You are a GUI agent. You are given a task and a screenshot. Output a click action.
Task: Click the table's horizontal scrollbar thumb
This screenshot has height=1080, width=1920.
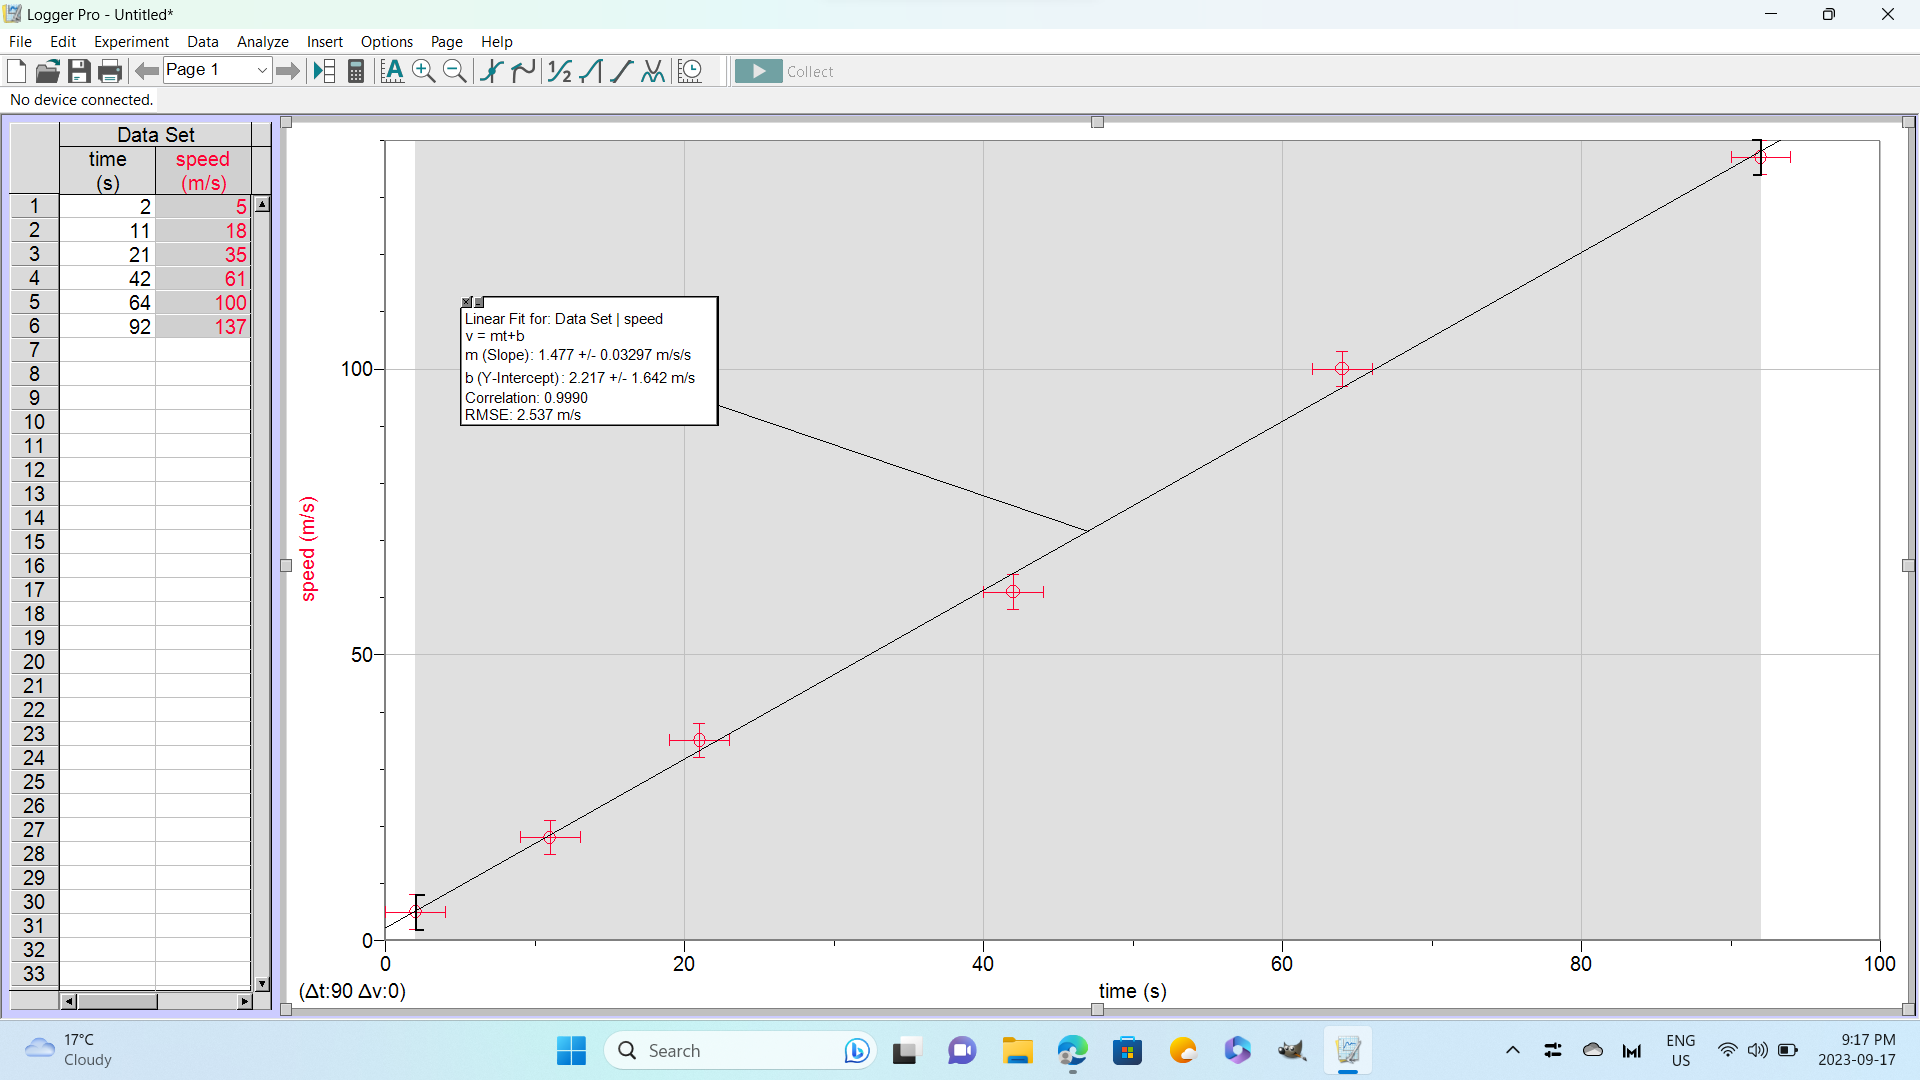pyautogui.click(x=117, y=1001)
